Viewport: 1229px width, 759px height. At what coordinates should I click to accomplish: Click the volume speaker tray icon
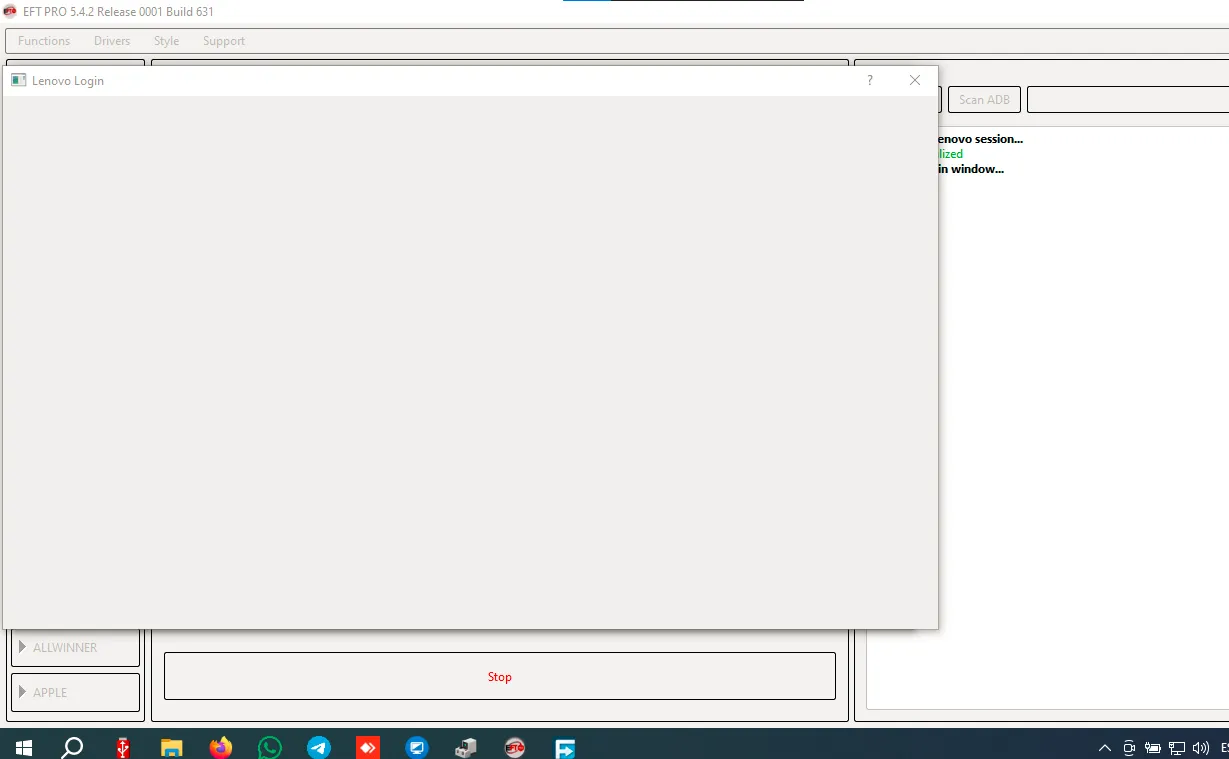click(x=1201, y=748)
